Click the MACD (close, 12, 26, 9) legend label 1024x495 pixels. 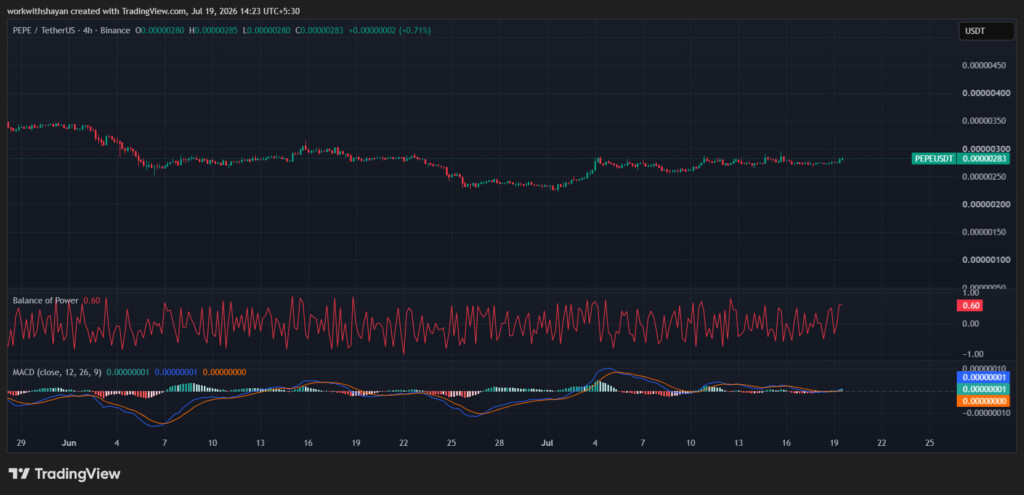click(57, 372)
